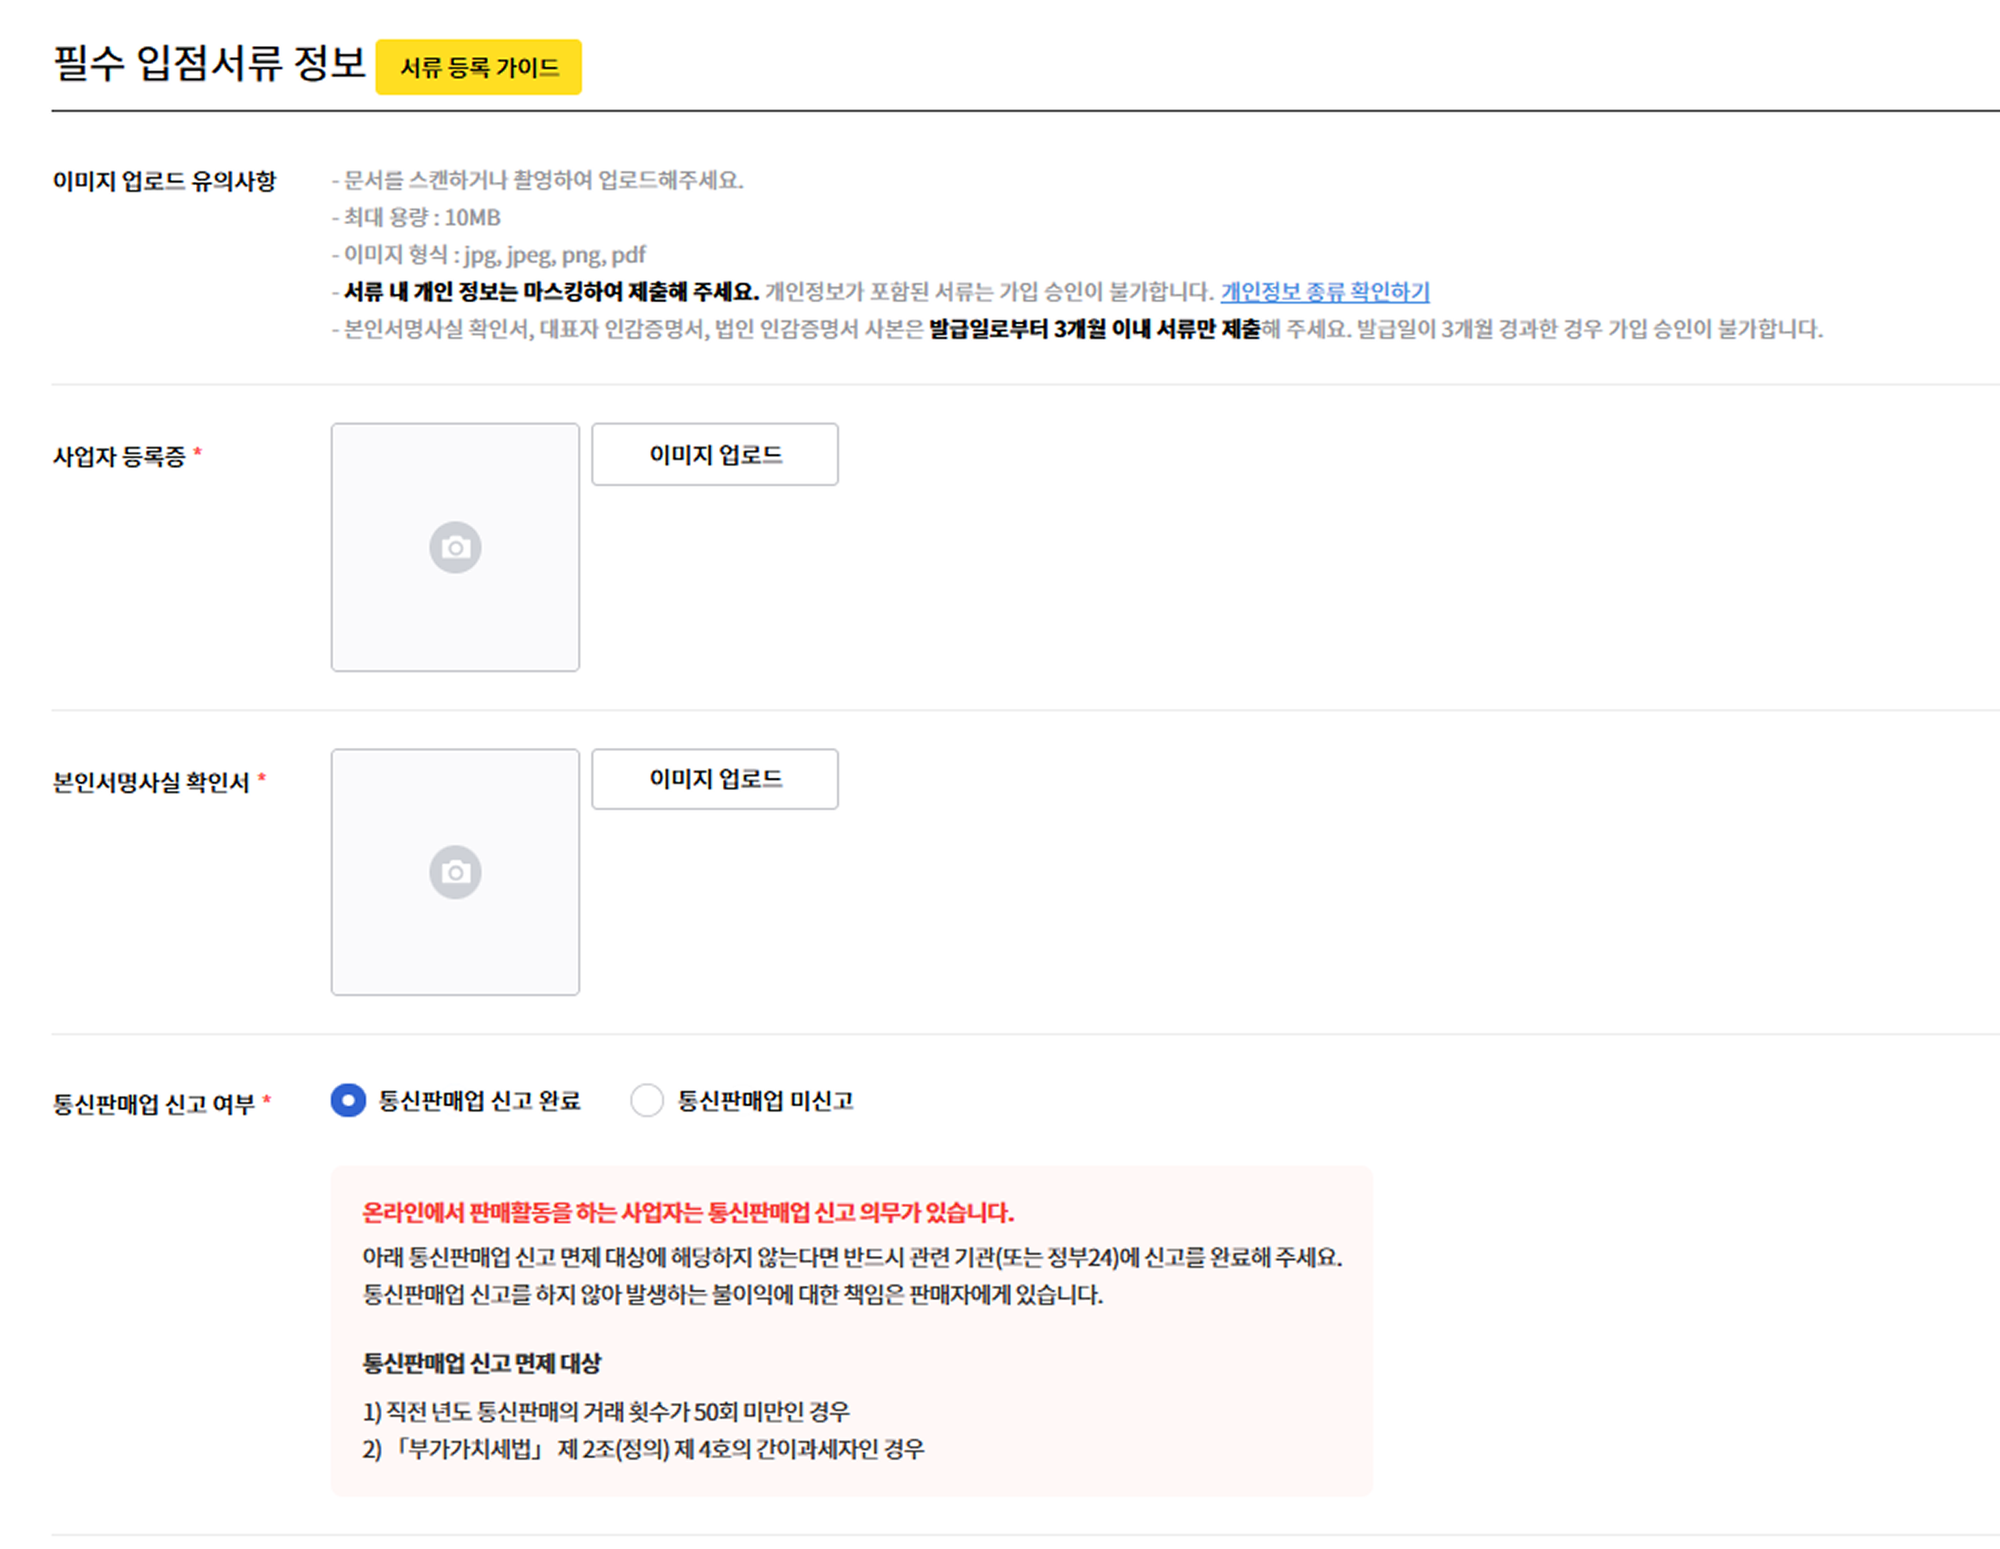The image size is (2000, 1549).
Task: Click the required asterisk beside 사업자 등록증
Action: (203, 450)
